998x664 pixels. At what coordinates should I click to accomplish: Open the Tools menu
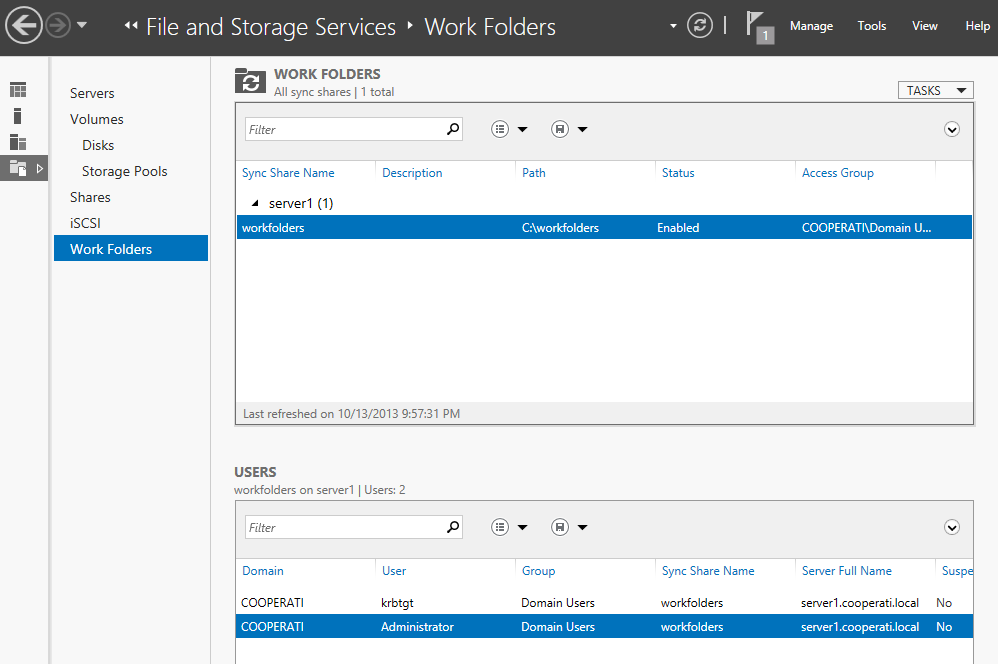click(x=872, y=26)
